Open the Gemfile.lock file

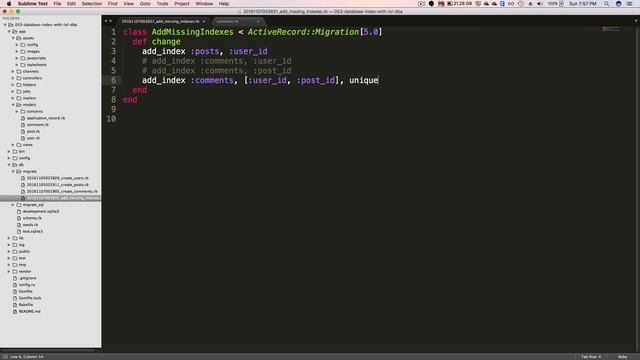30,298
